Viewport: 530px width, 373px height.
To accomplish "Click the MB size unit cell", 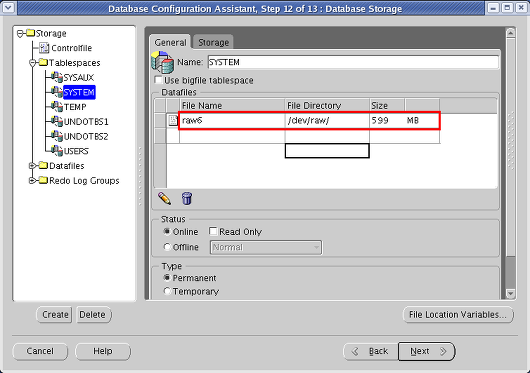I will click(x=422, y=121).
